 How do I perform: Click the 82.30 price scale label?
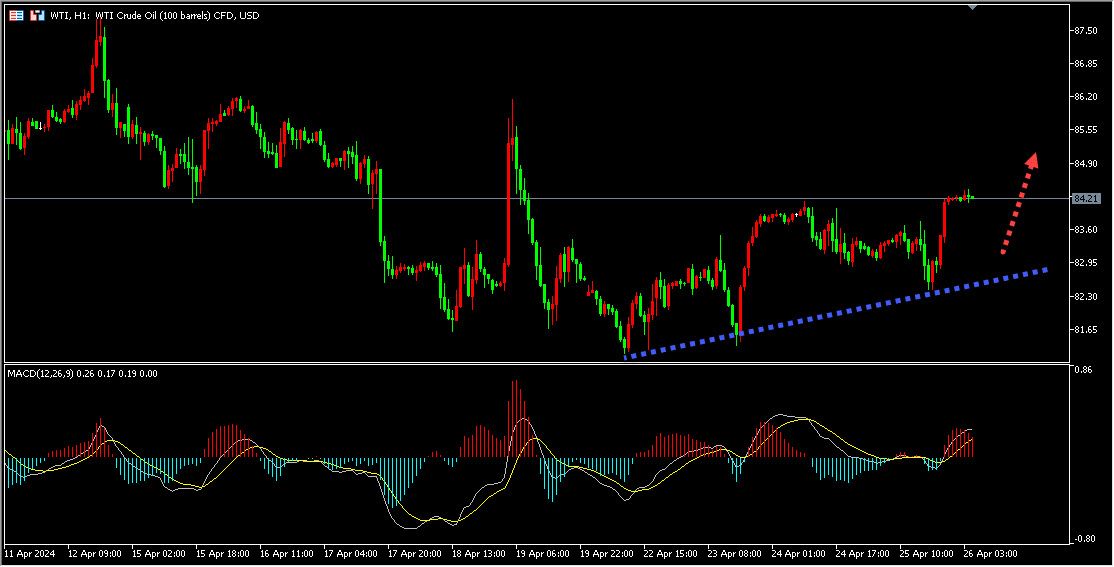1087,296
